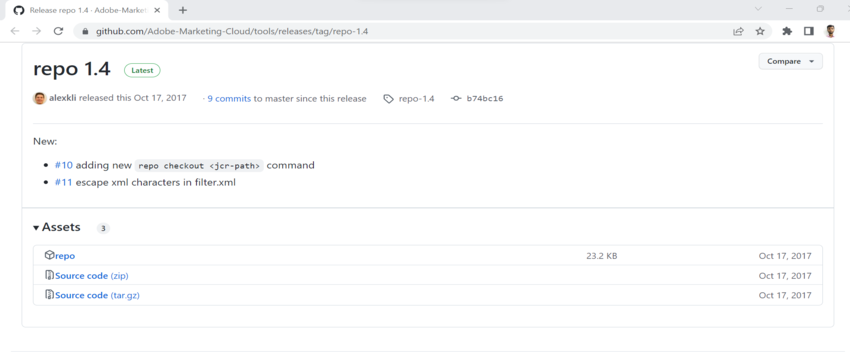850x360 pixels.
Task: Select the Release repo 1.4 browser tab
Action: pyautogui.click(x=88, y=10)
